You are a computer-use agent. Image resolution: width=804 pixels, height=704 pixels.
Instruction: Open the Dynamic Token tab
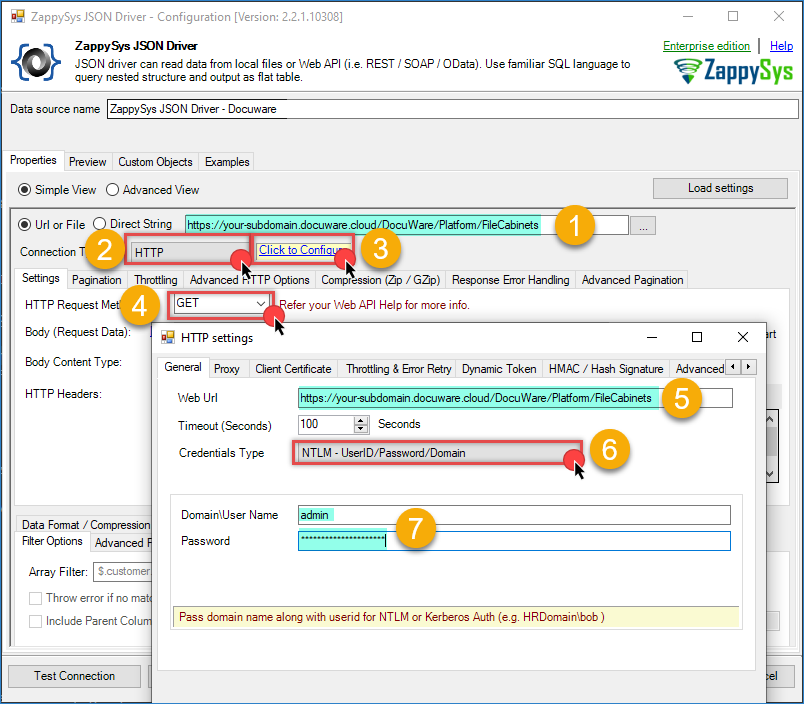point(498,369)
